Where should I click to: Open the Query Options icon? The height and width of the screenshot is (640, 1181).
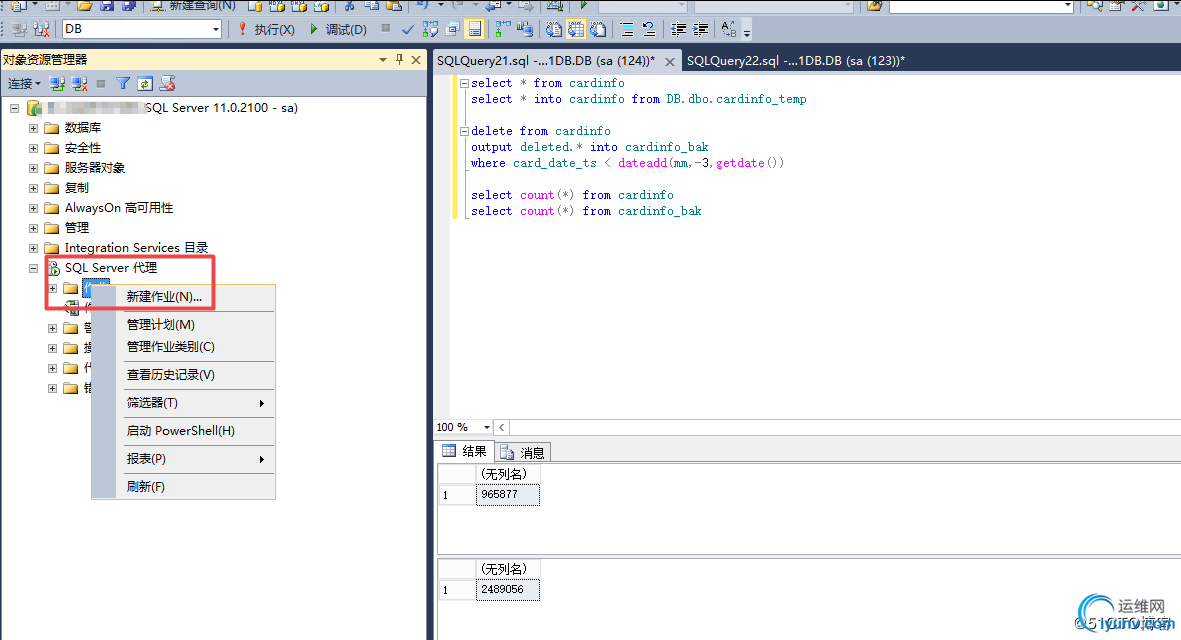point(453,29)
